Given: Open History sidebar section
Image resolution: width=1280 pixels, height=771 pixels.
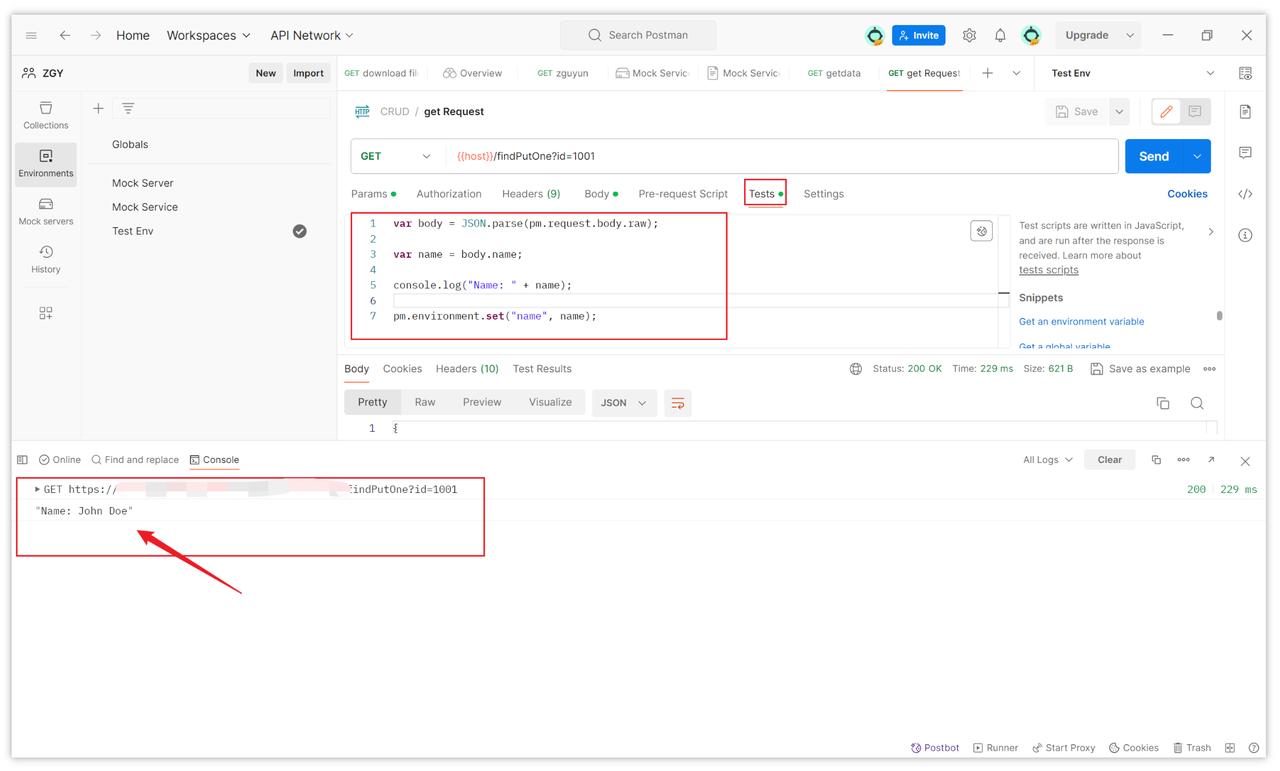Looking at the screenshot, I should pos(46,259).
